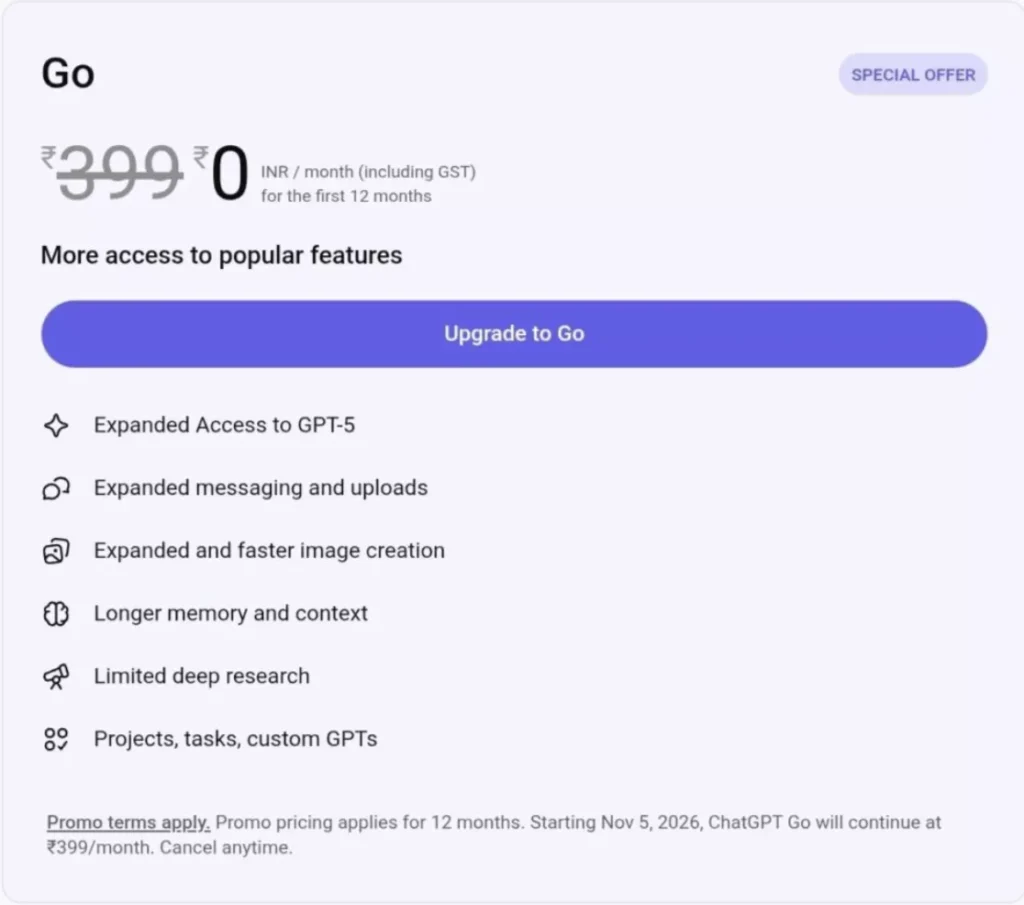Image resolution: width=1024 pixels, height=905 pixels.
Task: Select the brain icon beside Longer memory and context
Action: (x=57, y=613)
